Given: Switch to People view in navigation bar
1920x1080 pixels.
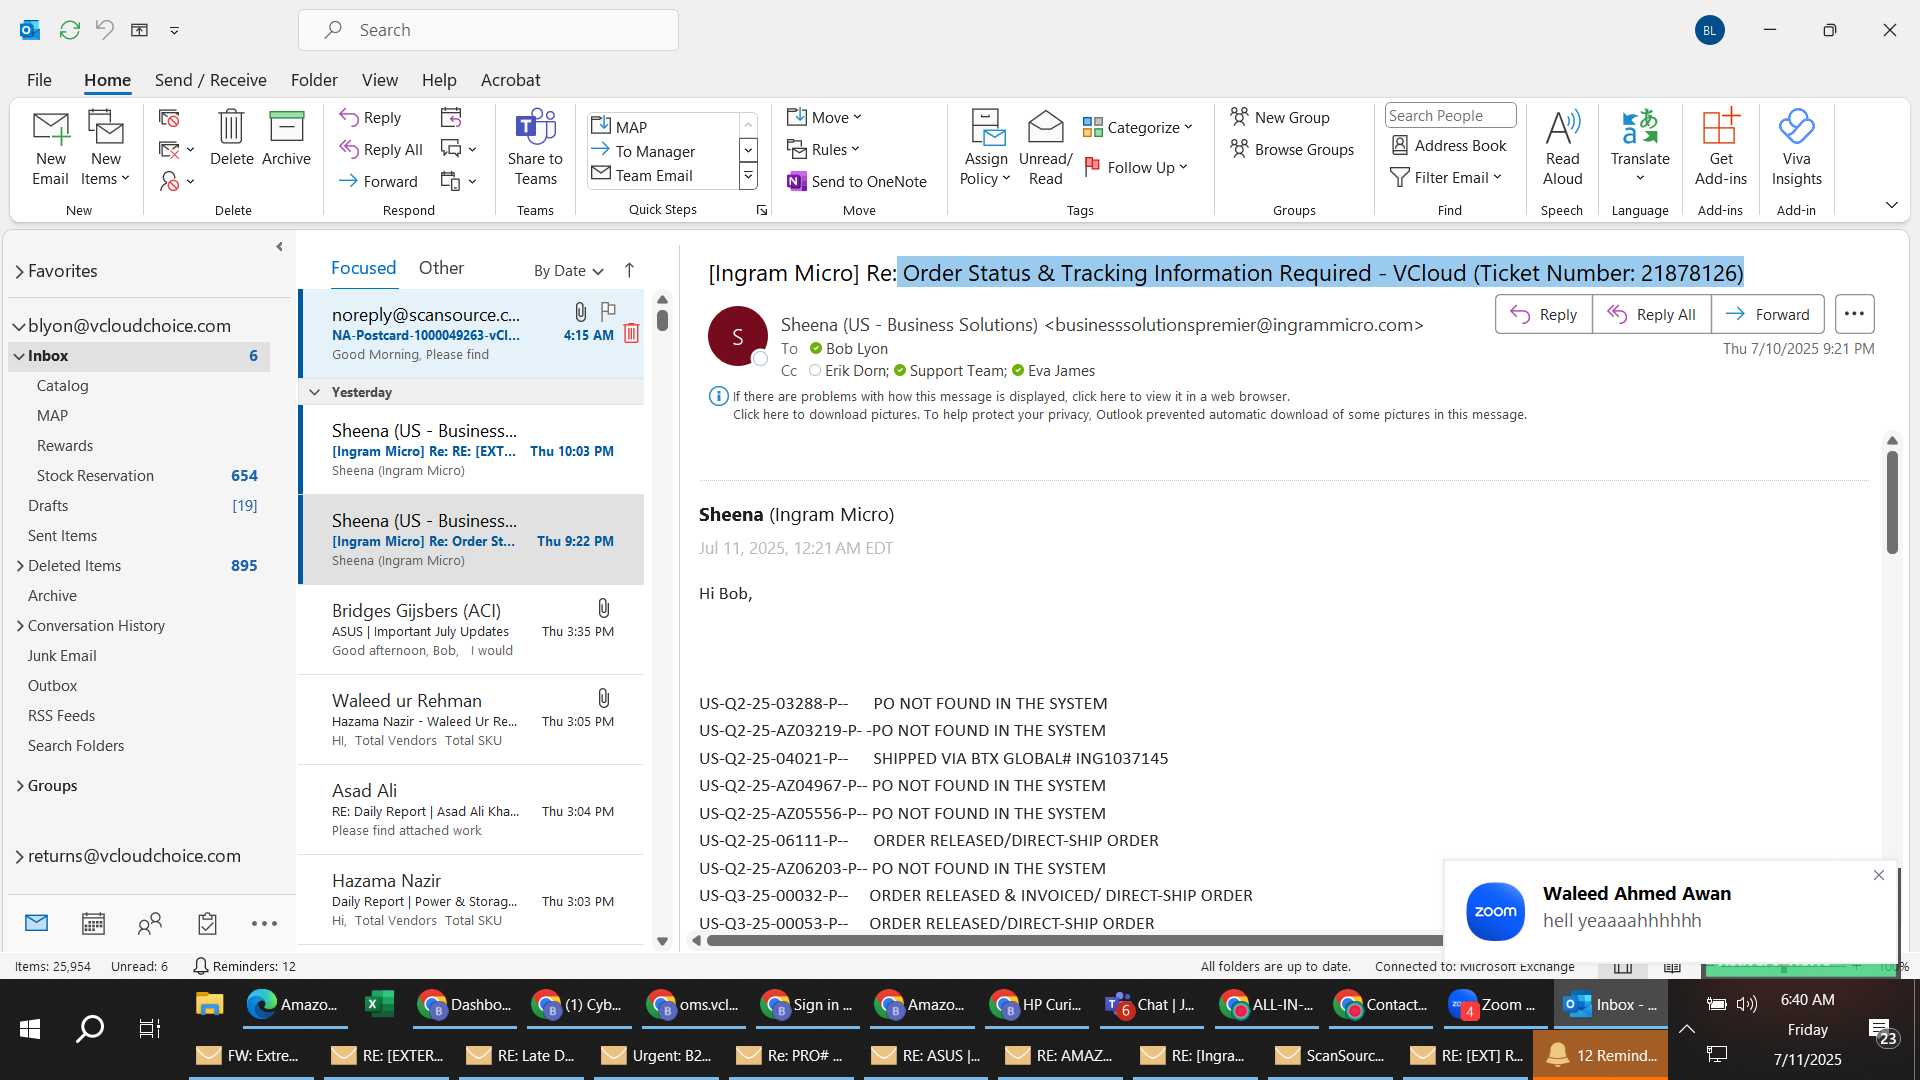Looking at the screenshot, I should pos(150,923).
